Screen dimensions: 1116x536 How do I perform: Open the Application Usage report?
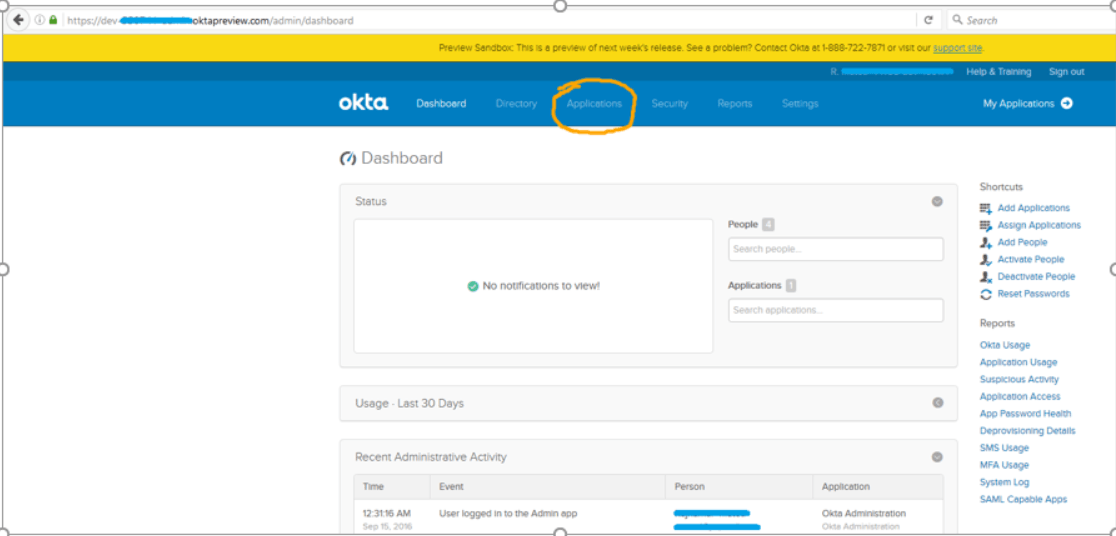[1018, 362]
